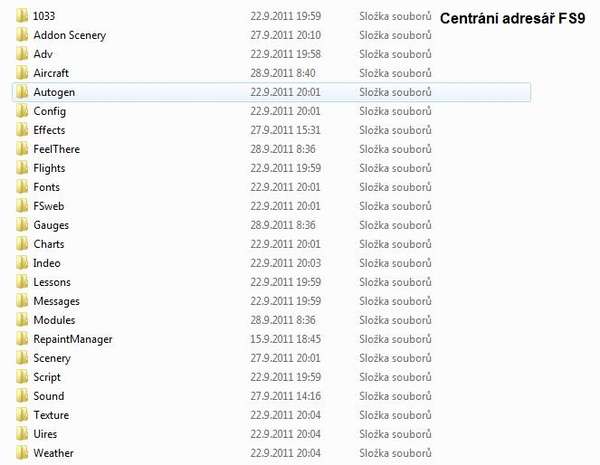Screen dimensions: 600x465
Task: Click Složka souborů type in Weather row
Action: [395, 453]
